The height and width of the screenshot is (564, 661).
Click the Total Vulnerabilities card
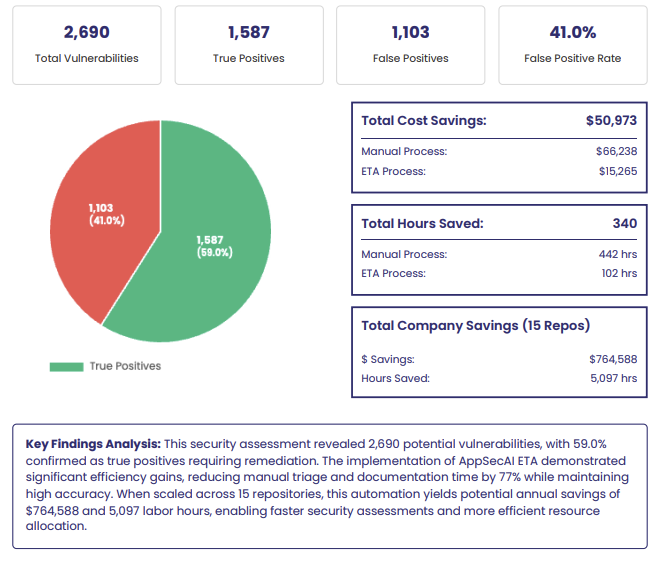87,44
